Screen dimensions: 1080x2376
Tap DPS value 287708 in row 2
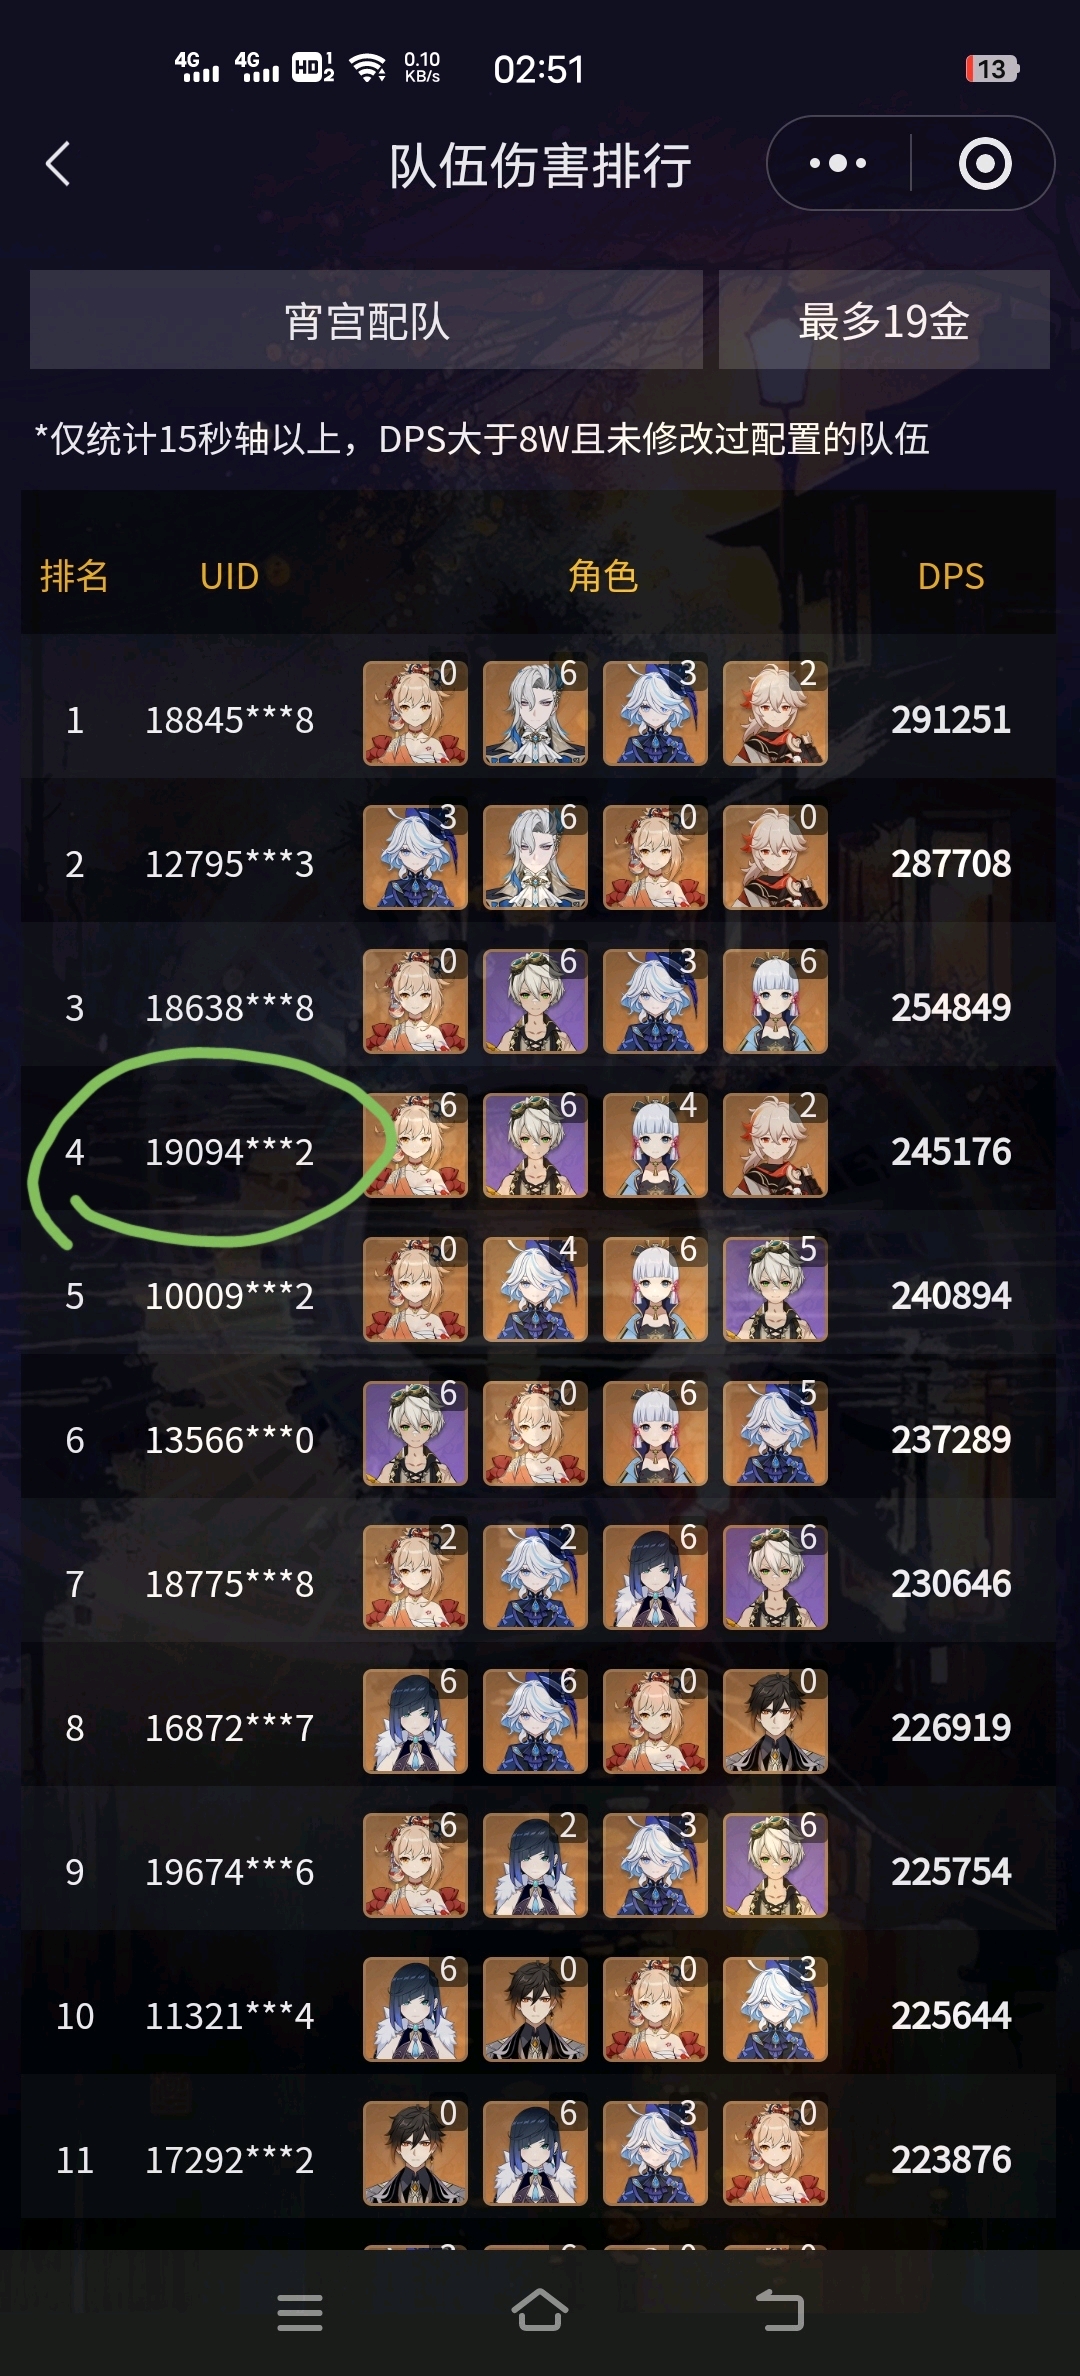point(951,864)
